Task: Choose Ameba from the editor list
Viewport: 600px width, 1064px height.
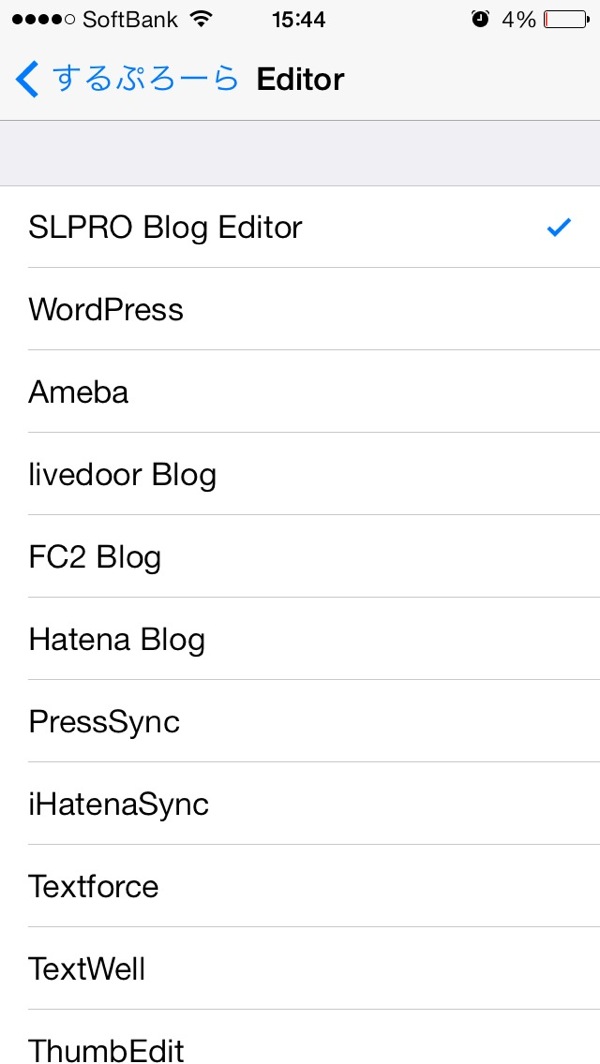Action: point(300,392)
